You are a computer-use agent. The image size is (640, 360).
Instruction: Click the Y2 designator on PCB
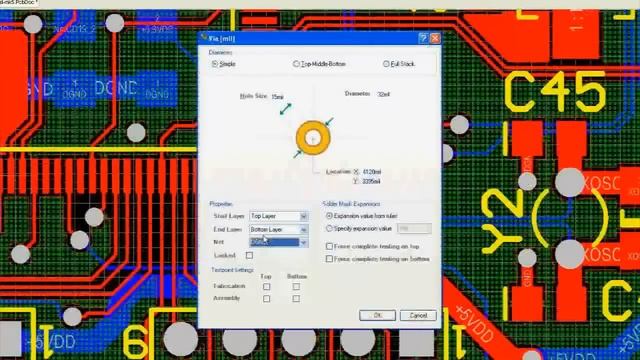pos(503,220)
